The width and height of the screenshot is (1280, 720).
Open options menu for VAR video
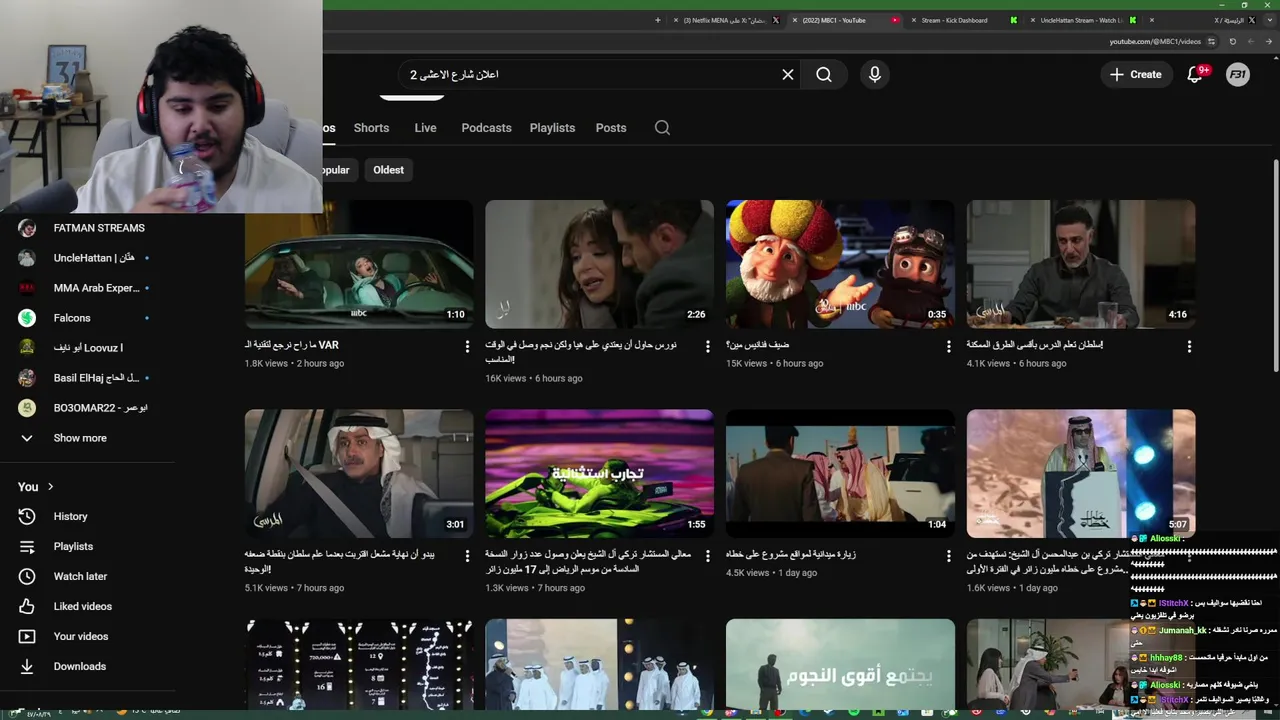pos(467,346)
